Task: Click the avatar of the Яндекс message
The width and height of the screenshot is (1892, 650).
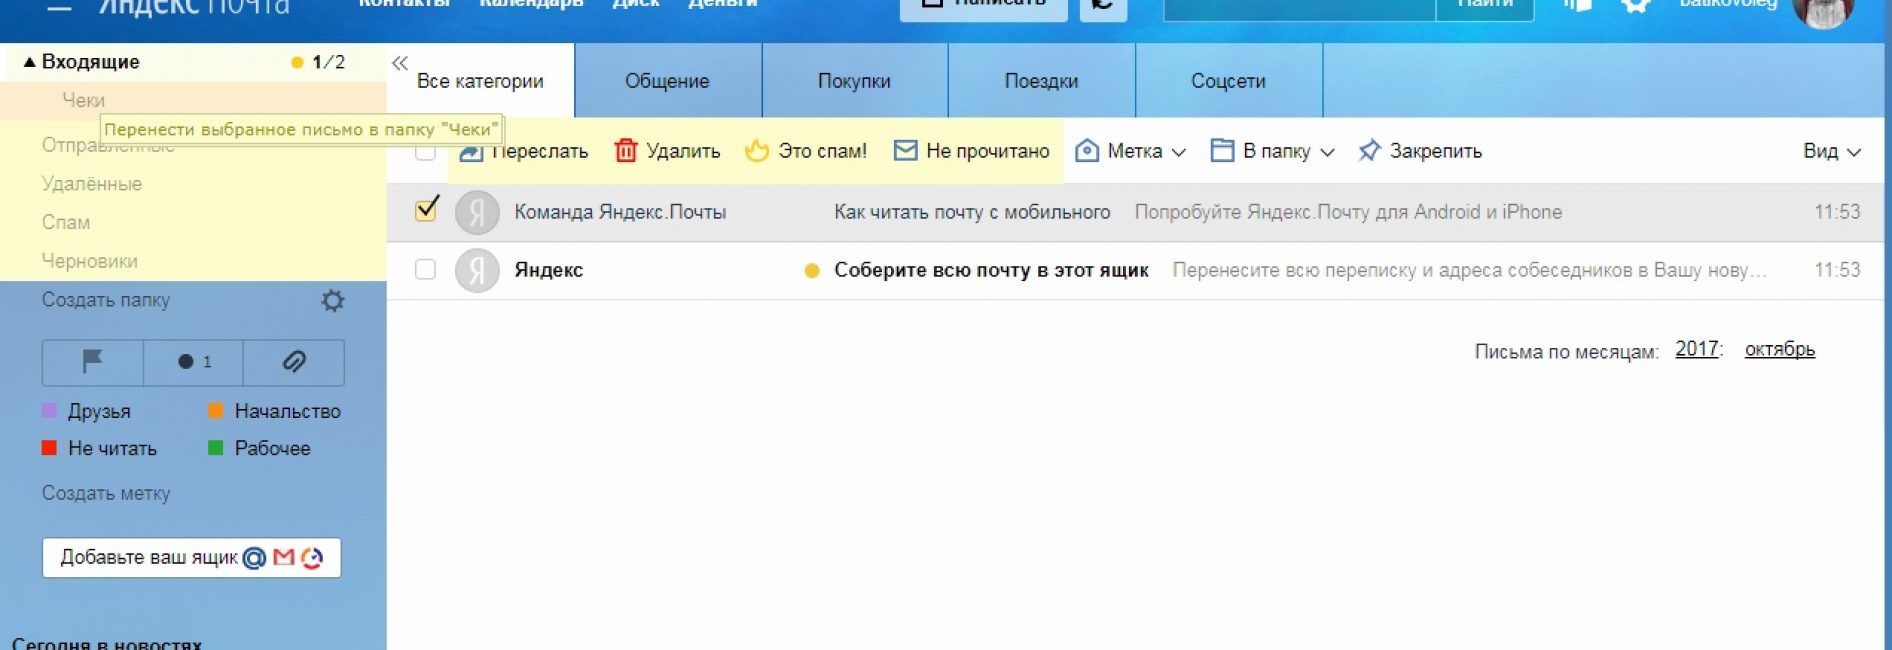Action: [x=477, y=270]
